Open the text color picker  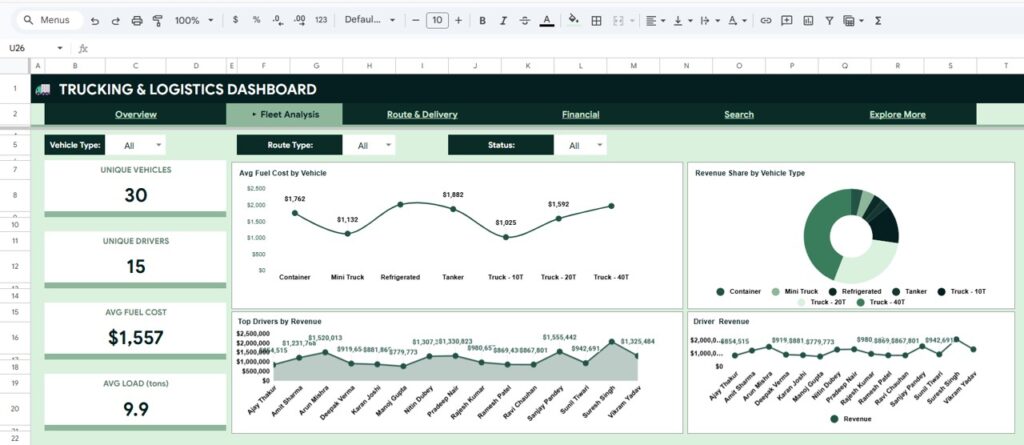[x=547, y=21]
